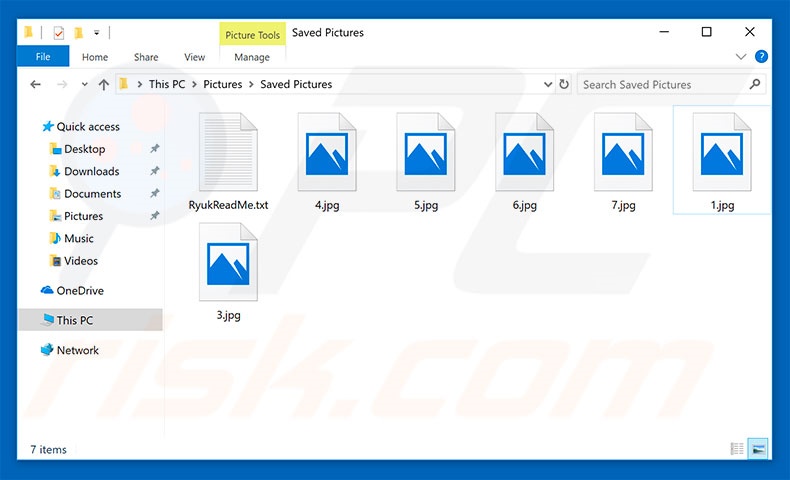The width and height of the screenshot is (790, 480).
Task: Click the pin icon next to Downloads
Action: 155,171
